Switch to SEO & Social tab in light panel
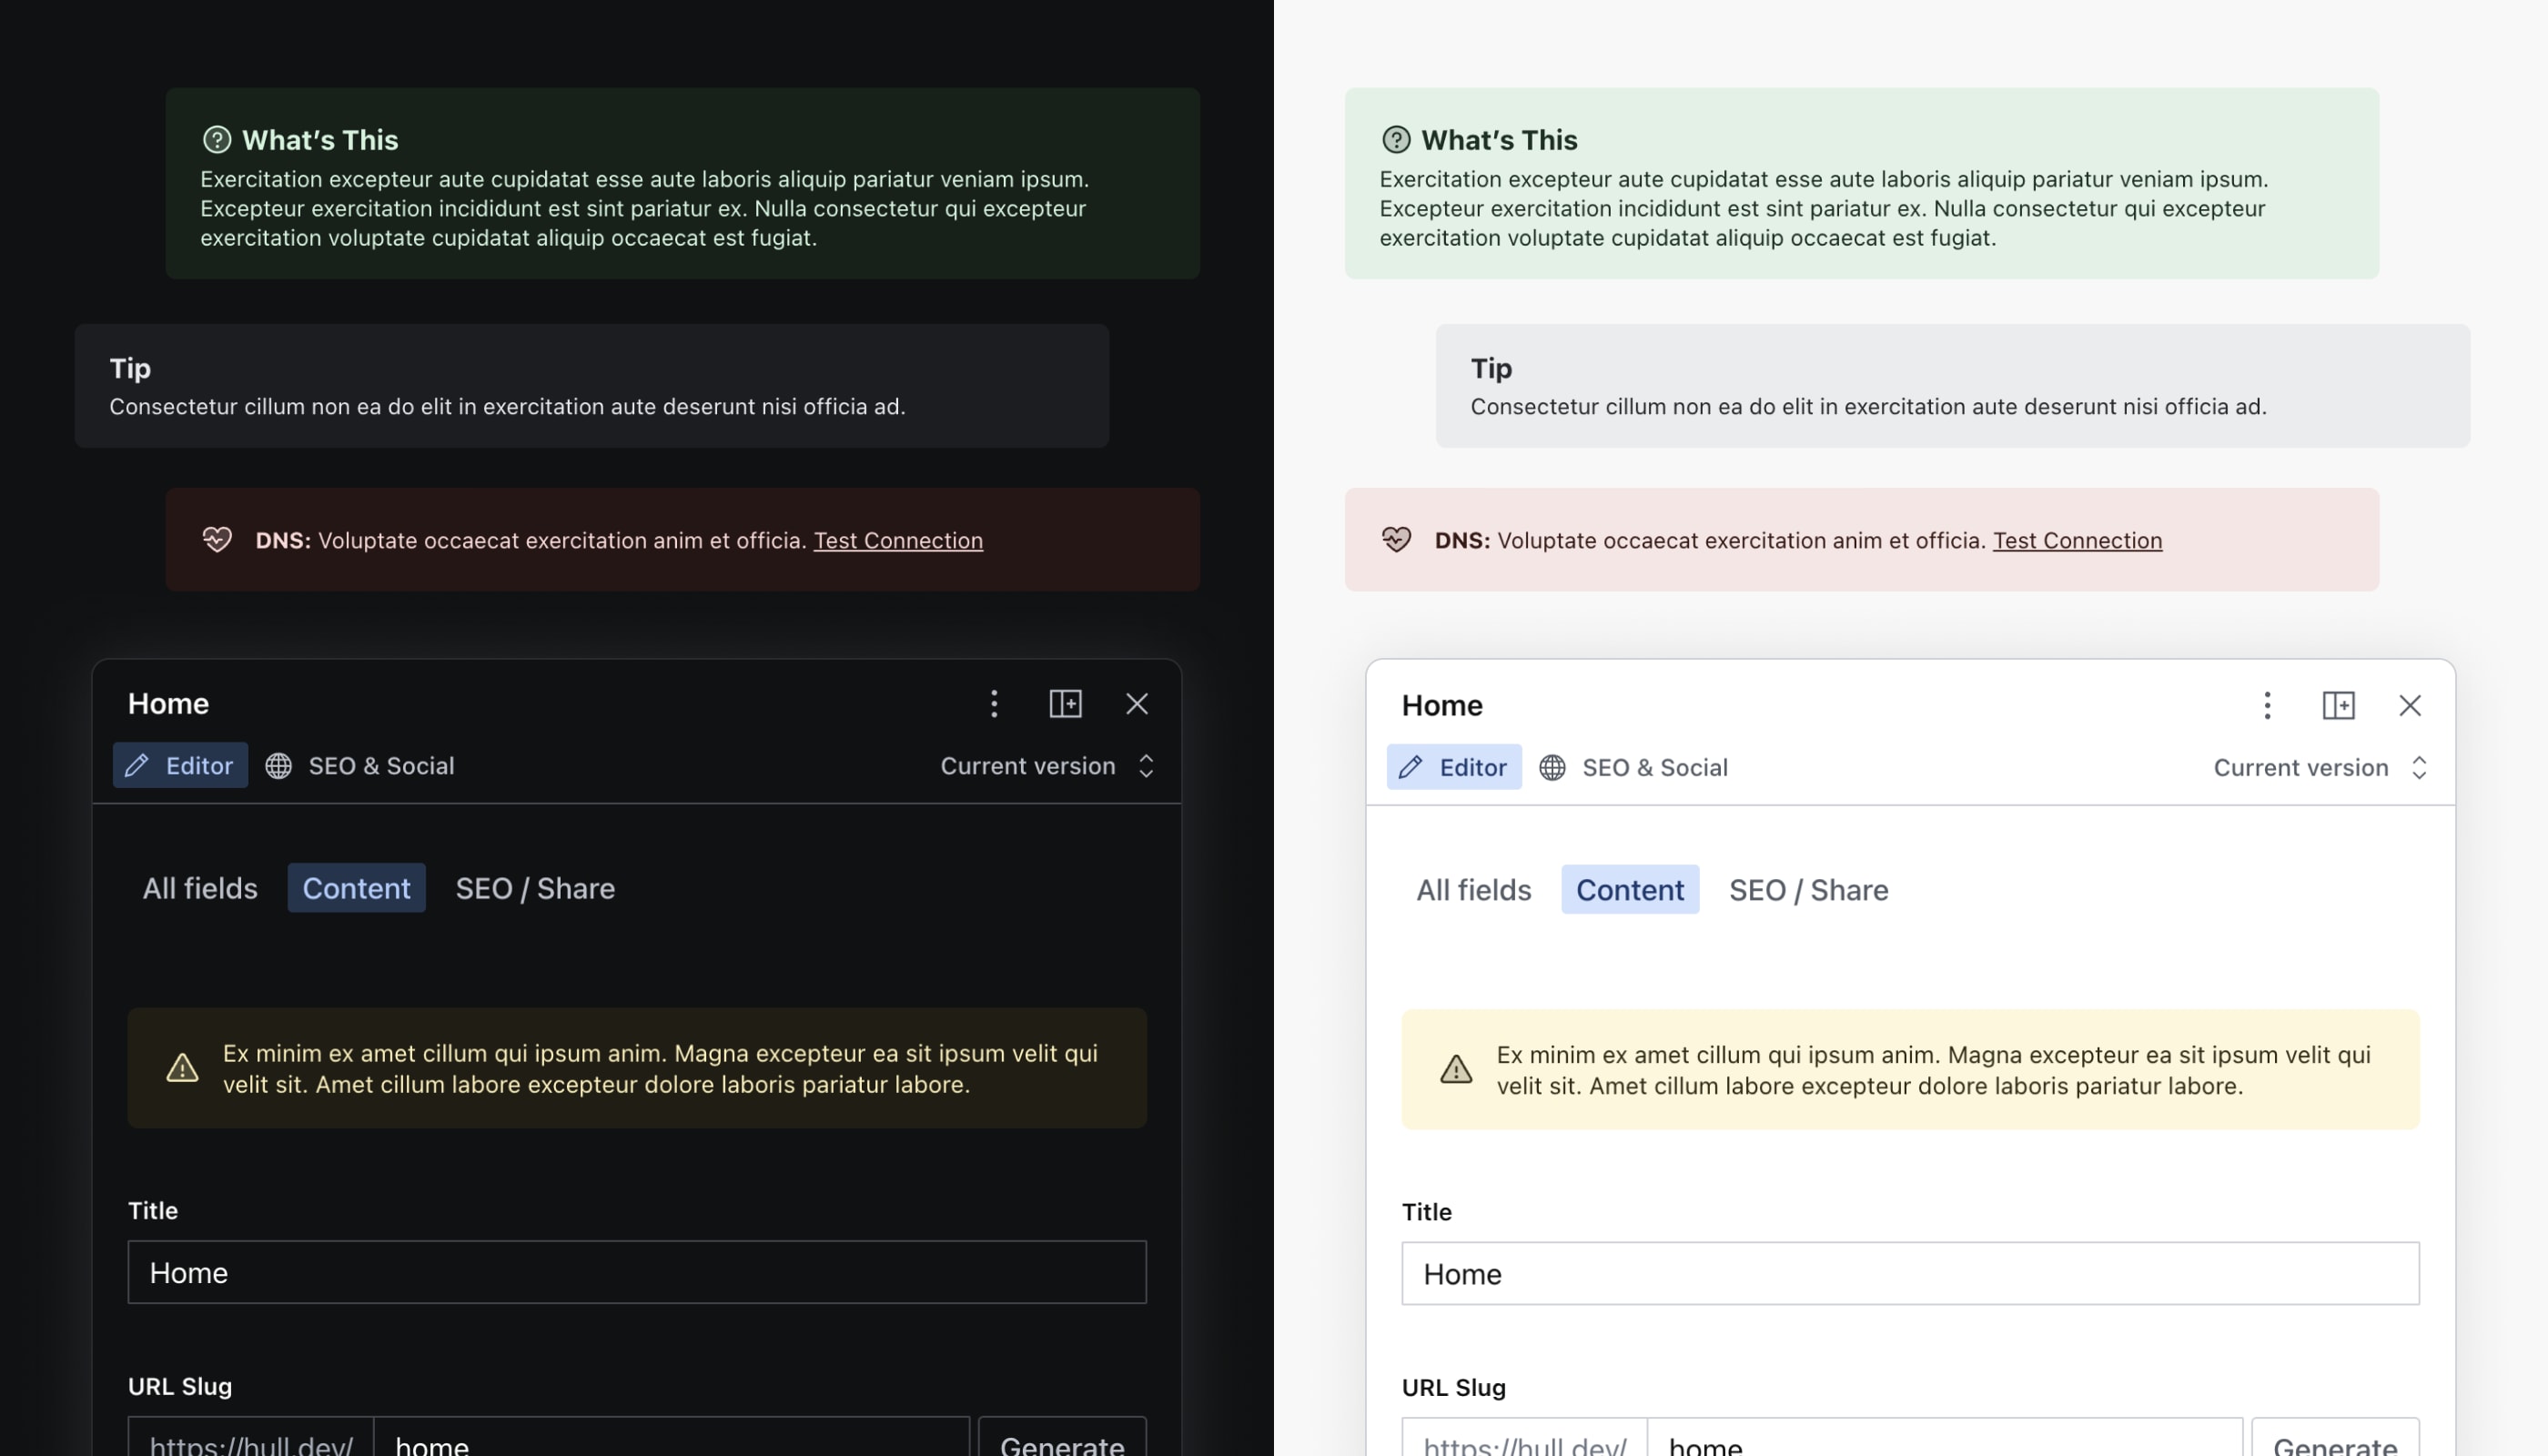The width and height of the screenshot is (2548, 1456). pyautogui.click(x=1634, y=768)
